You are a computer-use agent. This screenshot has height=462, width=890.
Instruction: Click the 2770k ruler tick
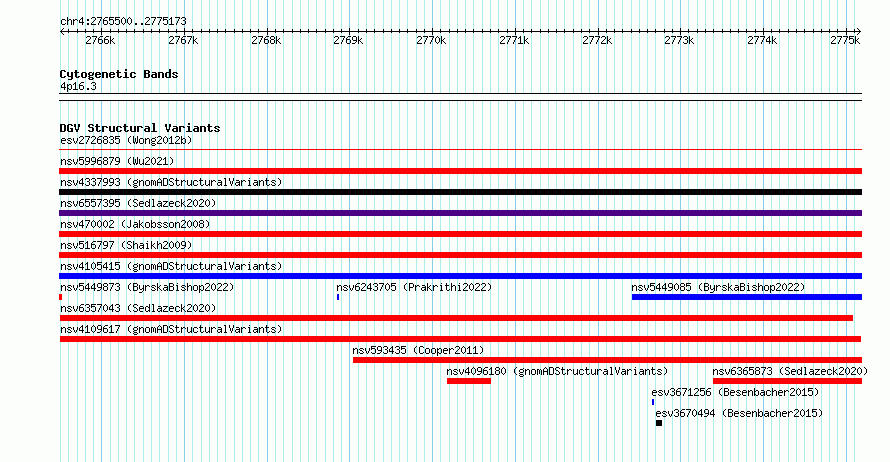point(431,40)
